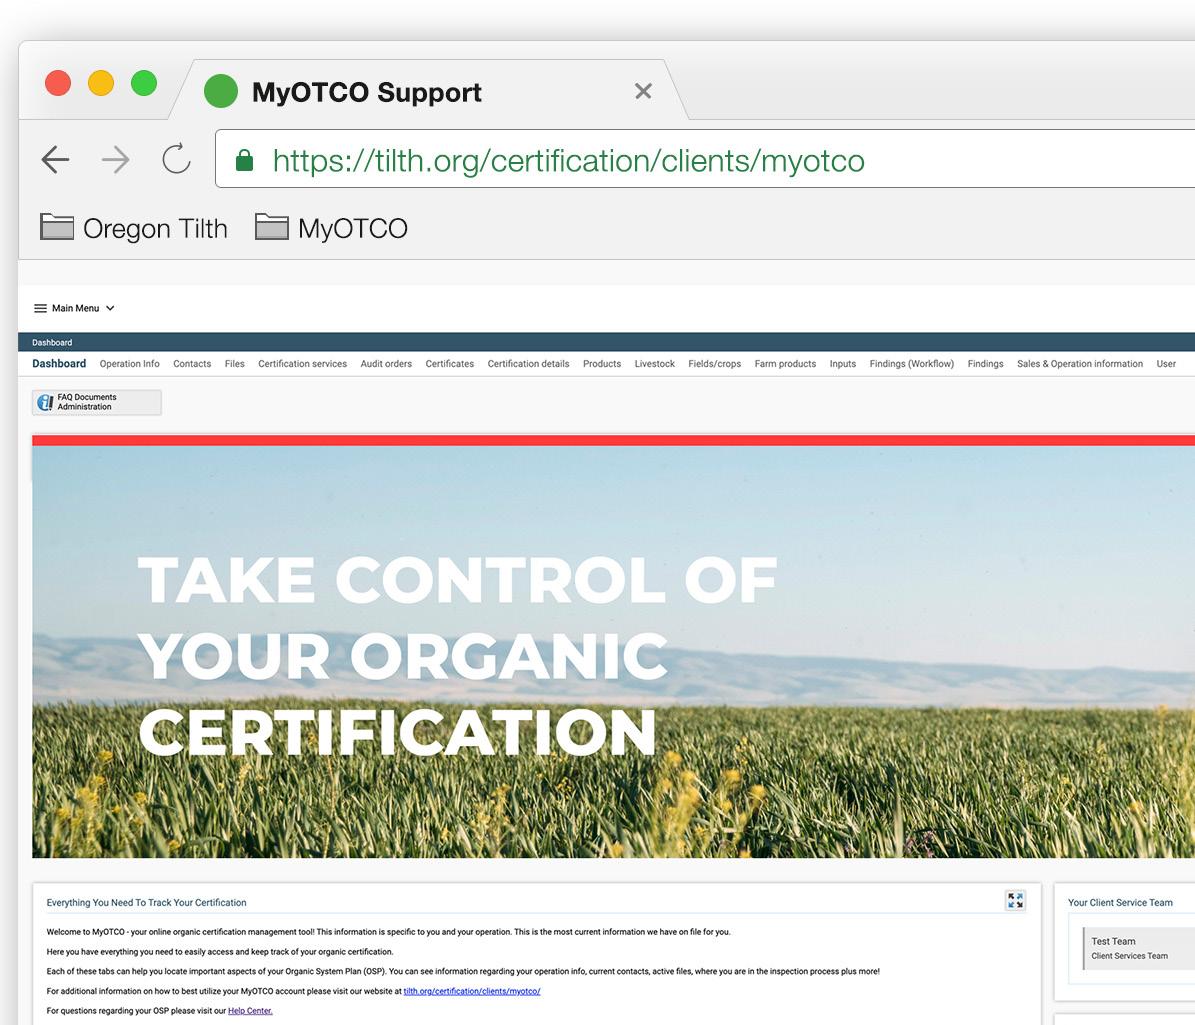The image size is (1195, 1025).
Task: Open the Livestock tab
Action: coord(655,364)
